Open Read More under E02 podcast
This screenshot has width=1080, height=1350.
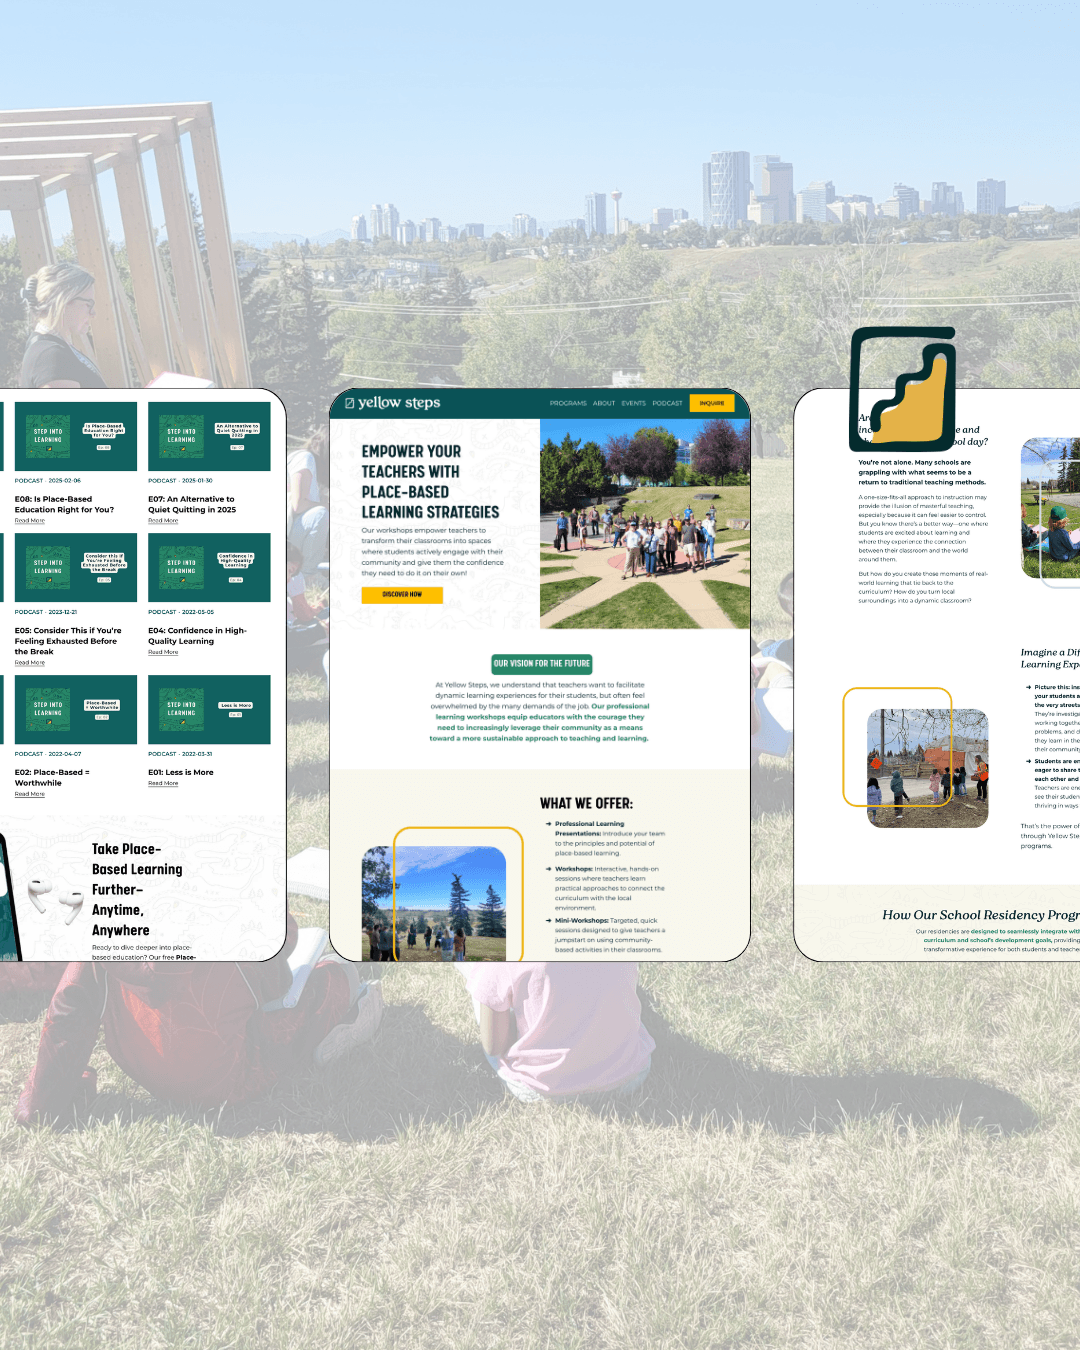point(30,794)
